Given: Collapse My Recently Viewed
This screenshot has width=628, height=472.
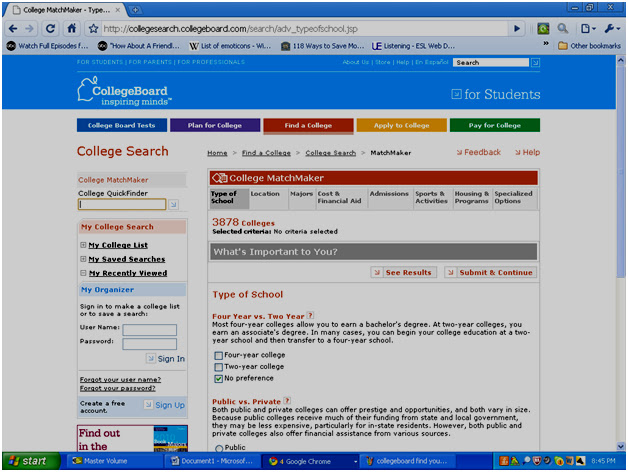Looking at the screenshot, I should [x=83, y=273].
